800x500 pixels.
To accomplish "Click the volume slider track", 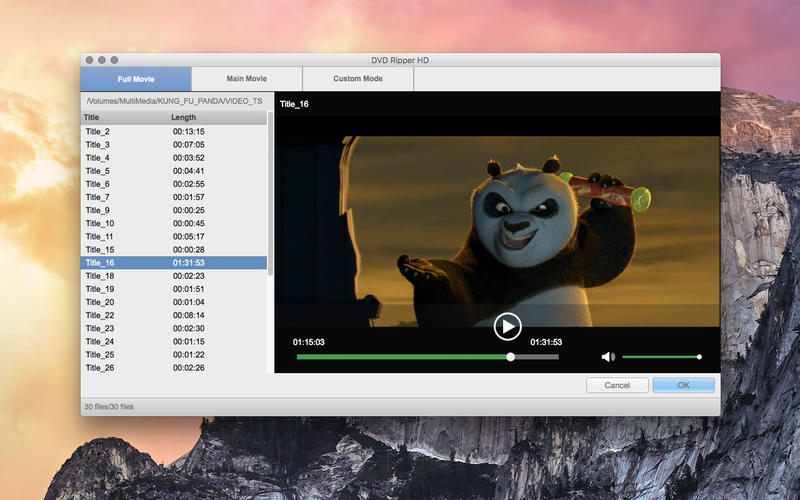I will [x=660, y=357].
